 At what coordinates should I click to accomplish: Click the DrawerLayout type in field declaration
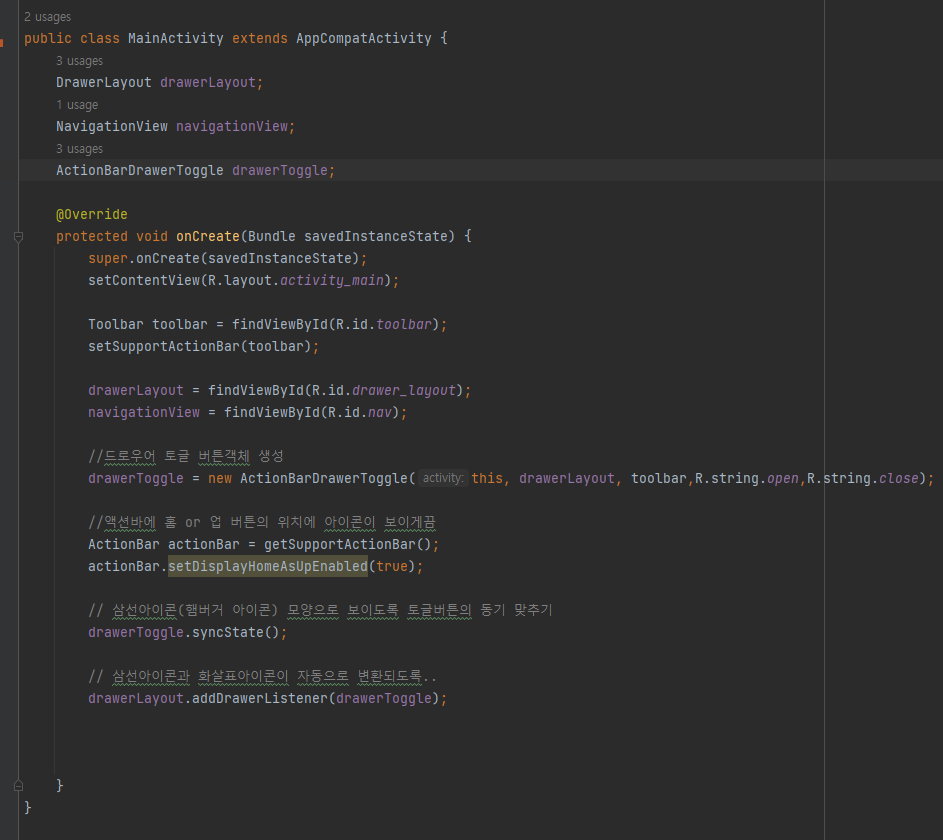coord(103,82)
